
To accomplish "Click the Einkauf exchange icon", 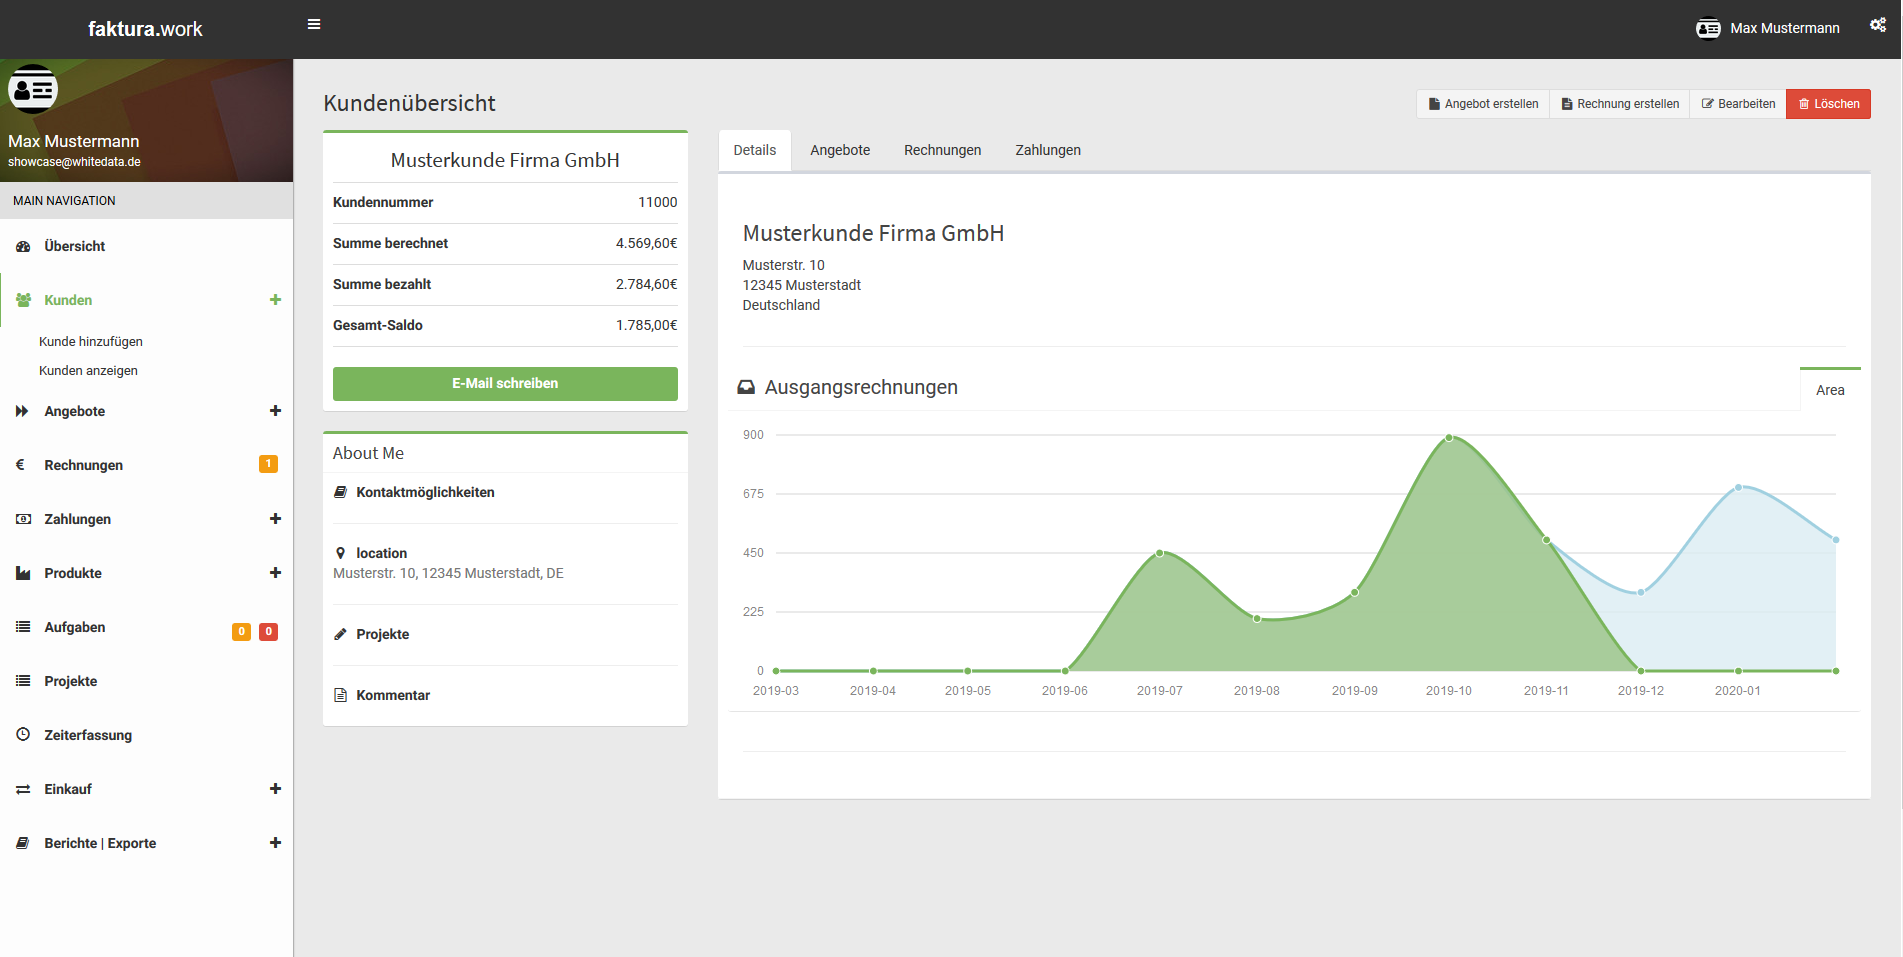I will [x=23, y=789].
